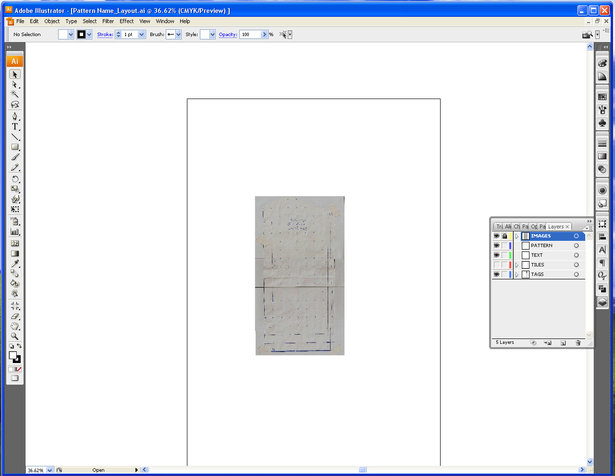
Task: Select the Hand tool
Action: (15, 326)
